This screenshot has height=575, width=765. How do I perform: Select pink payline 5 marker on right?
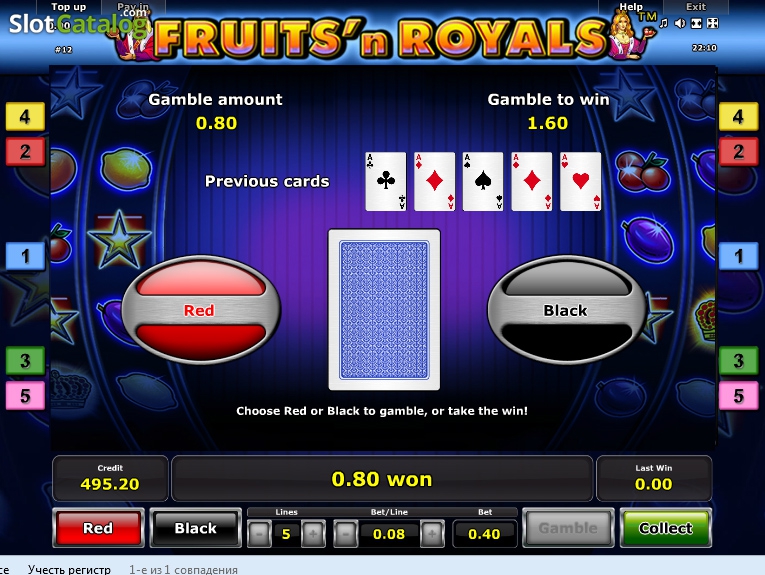click(739, 396)
